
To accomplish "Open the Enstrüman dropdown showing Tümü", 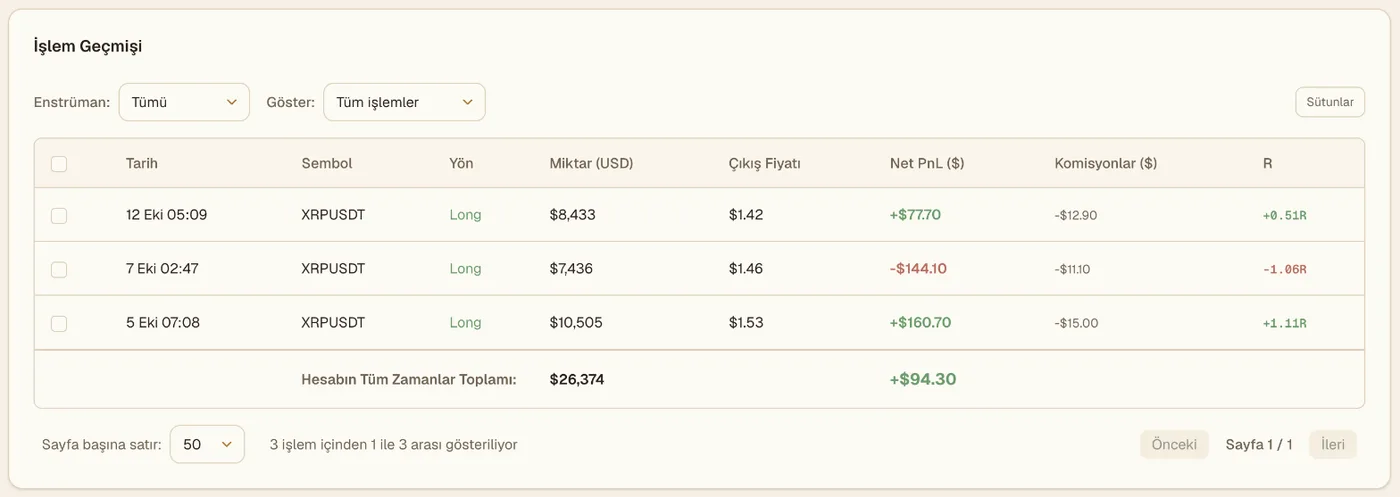I will click(184, 102).
